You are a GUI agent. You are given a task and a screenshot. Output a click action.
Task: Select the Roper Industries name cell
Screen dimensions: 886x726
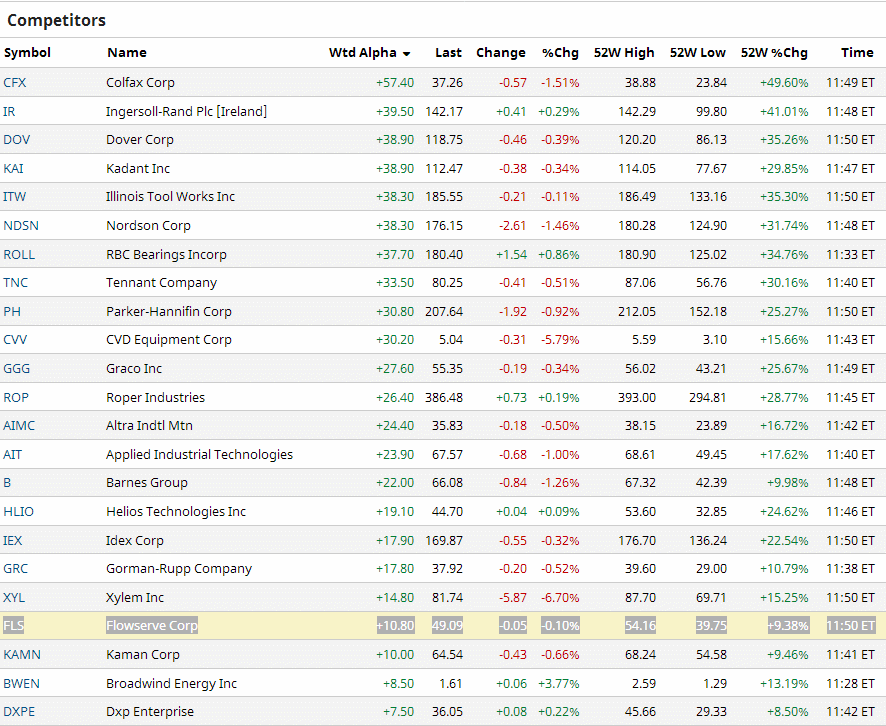click(155, 397)
